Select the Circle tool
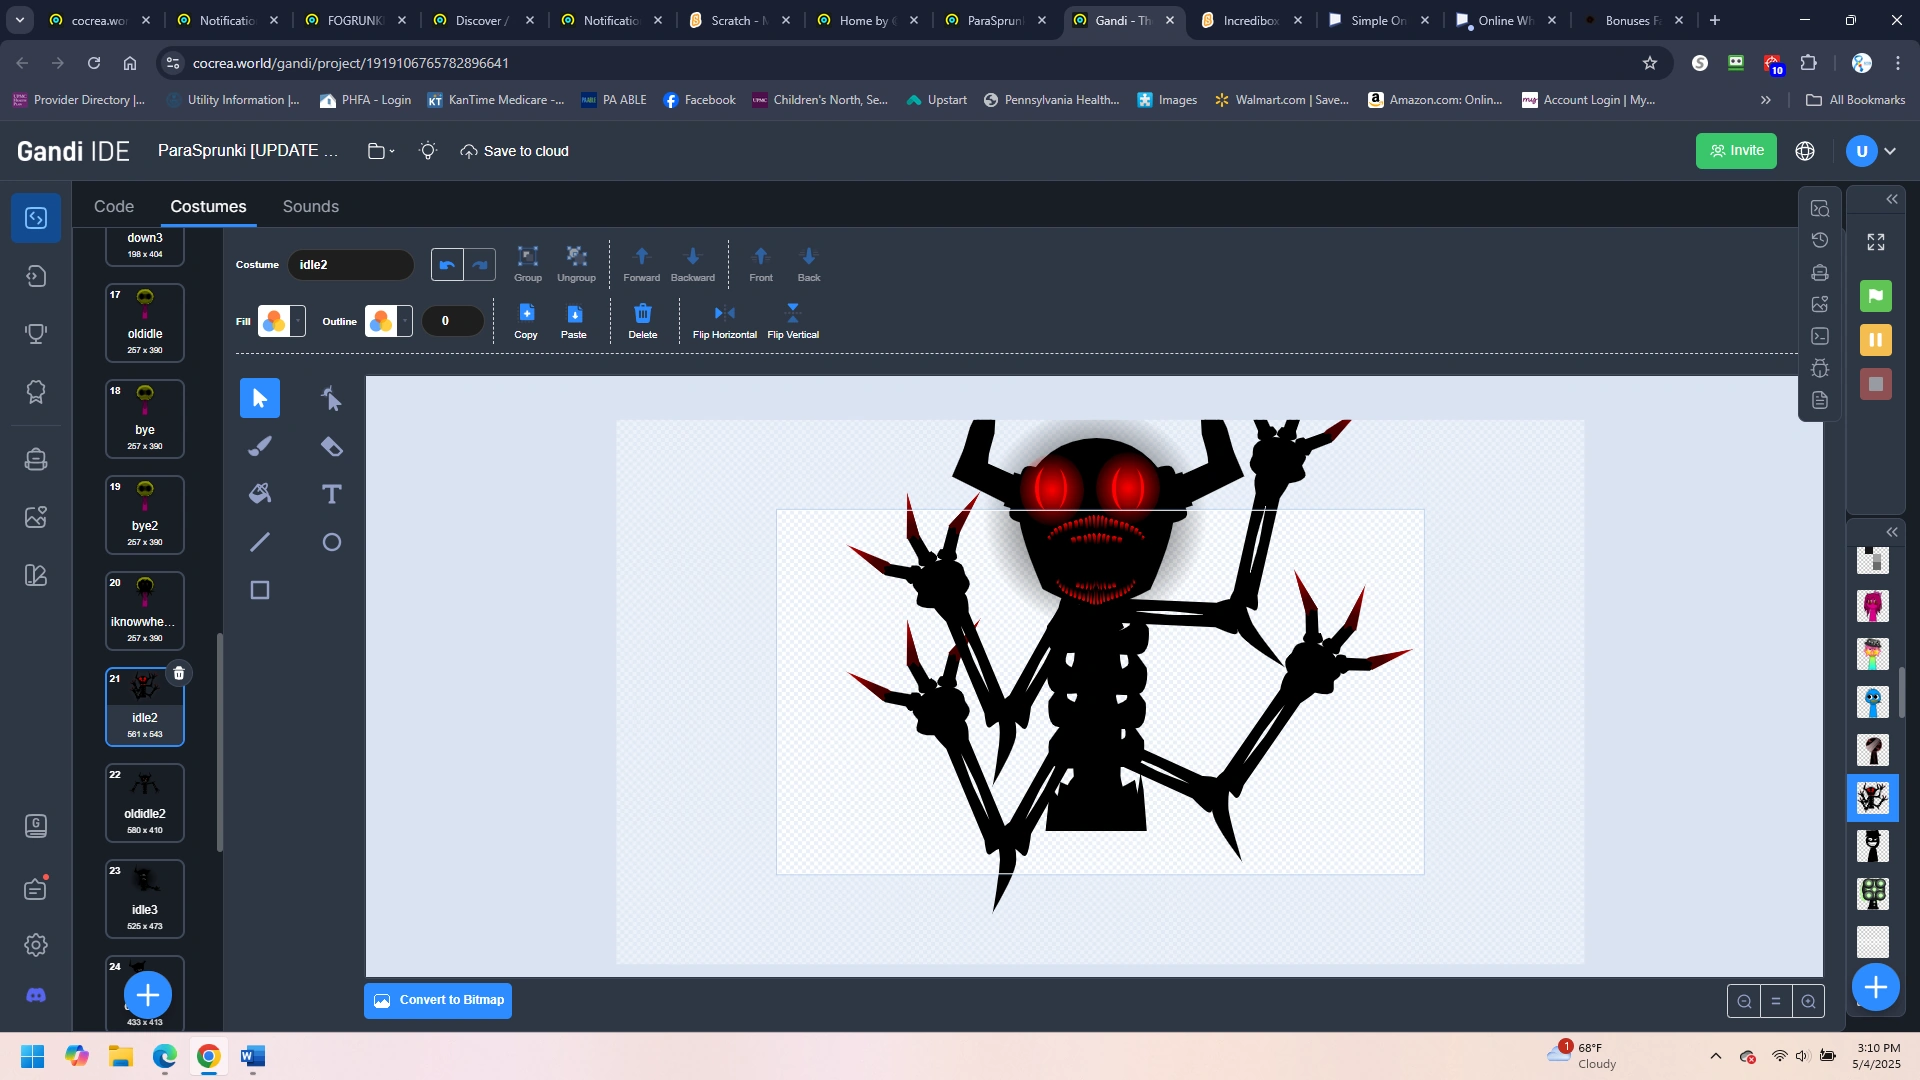Image resolution: width=1920 pixels, height=1080 pixels. coord(331,542)
